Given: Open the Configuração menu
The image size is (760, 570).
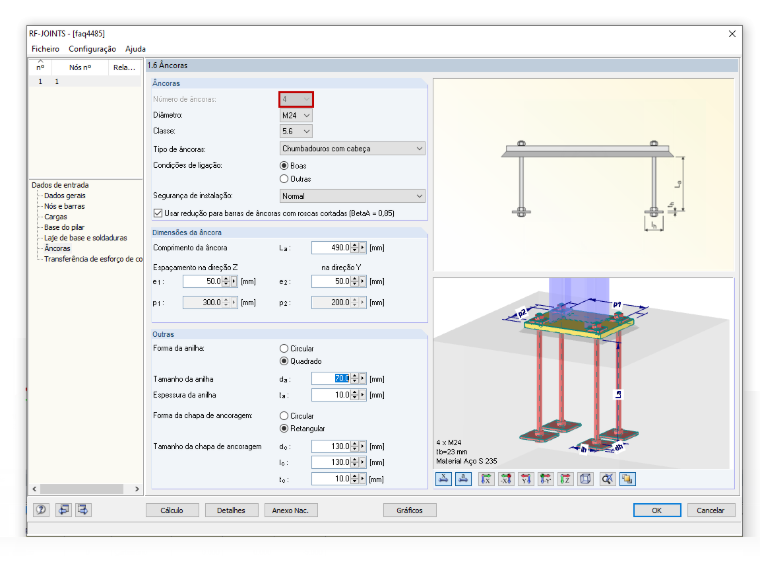Looking at the screenshot, I should [92, 49].
